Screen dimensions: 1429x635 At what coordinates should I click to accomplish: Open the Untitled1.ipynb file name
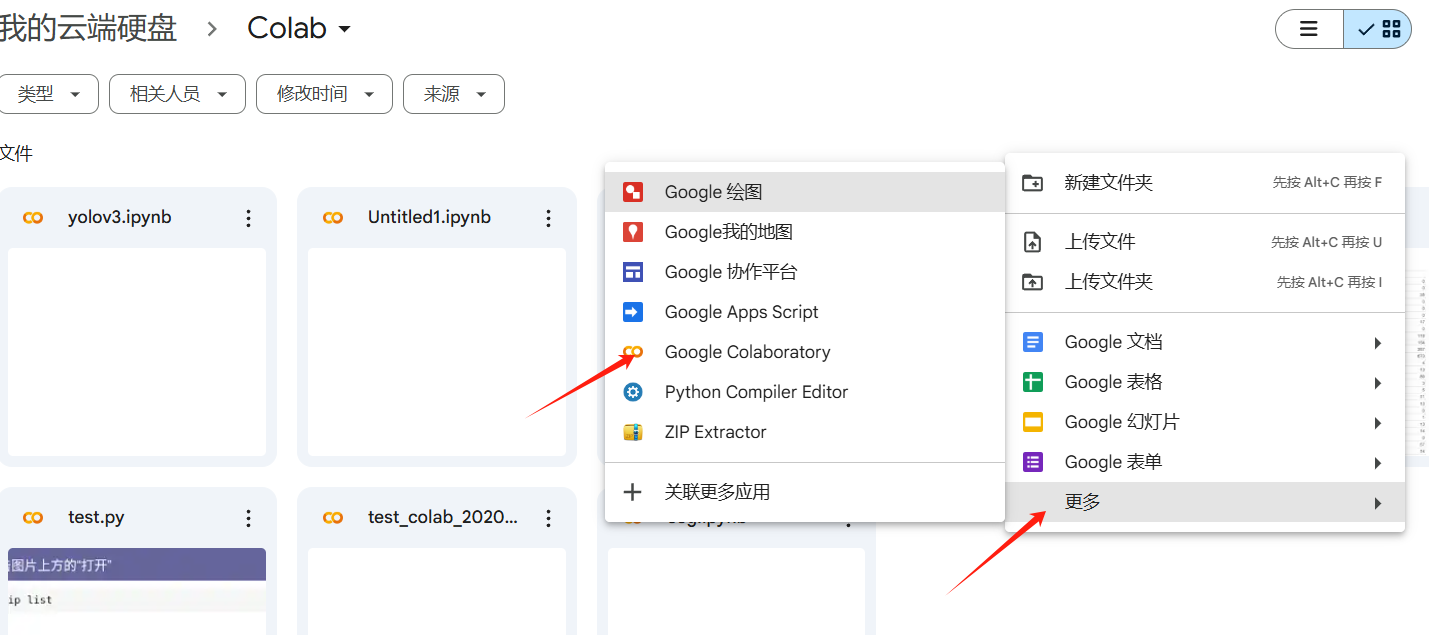point(430,217)
